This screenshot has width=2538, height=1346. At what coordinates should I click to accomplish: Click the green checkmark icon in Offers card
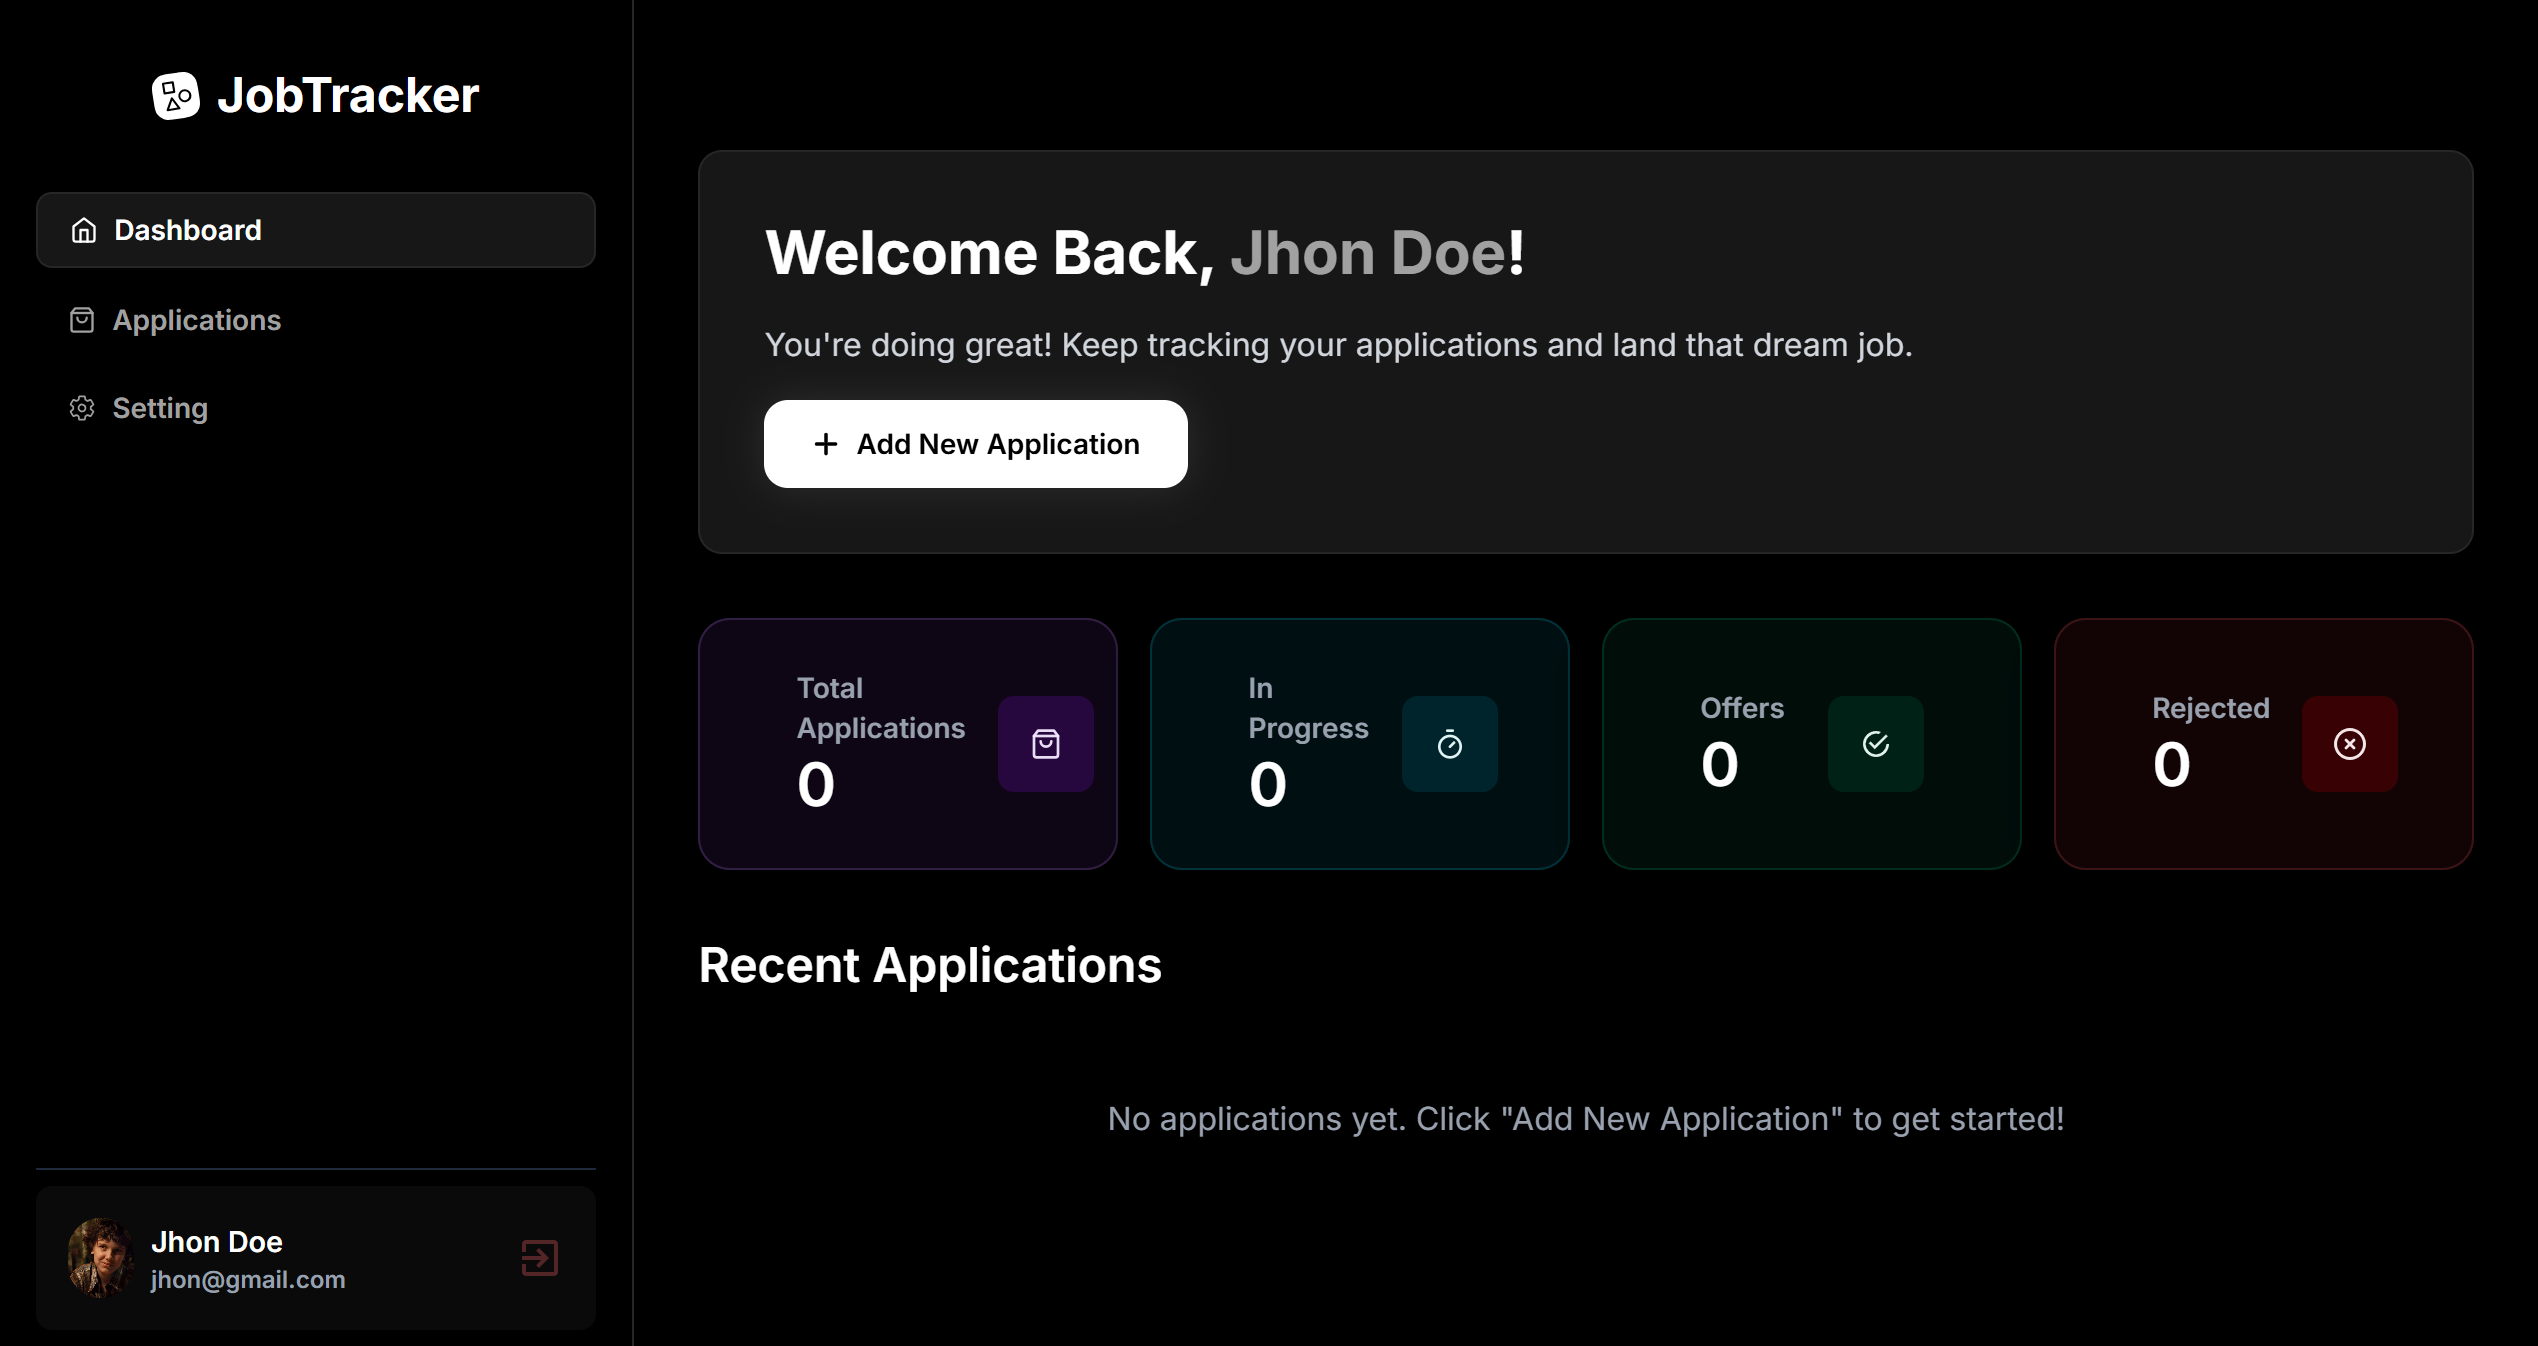pyautogui.click(x=1875, y=744)
